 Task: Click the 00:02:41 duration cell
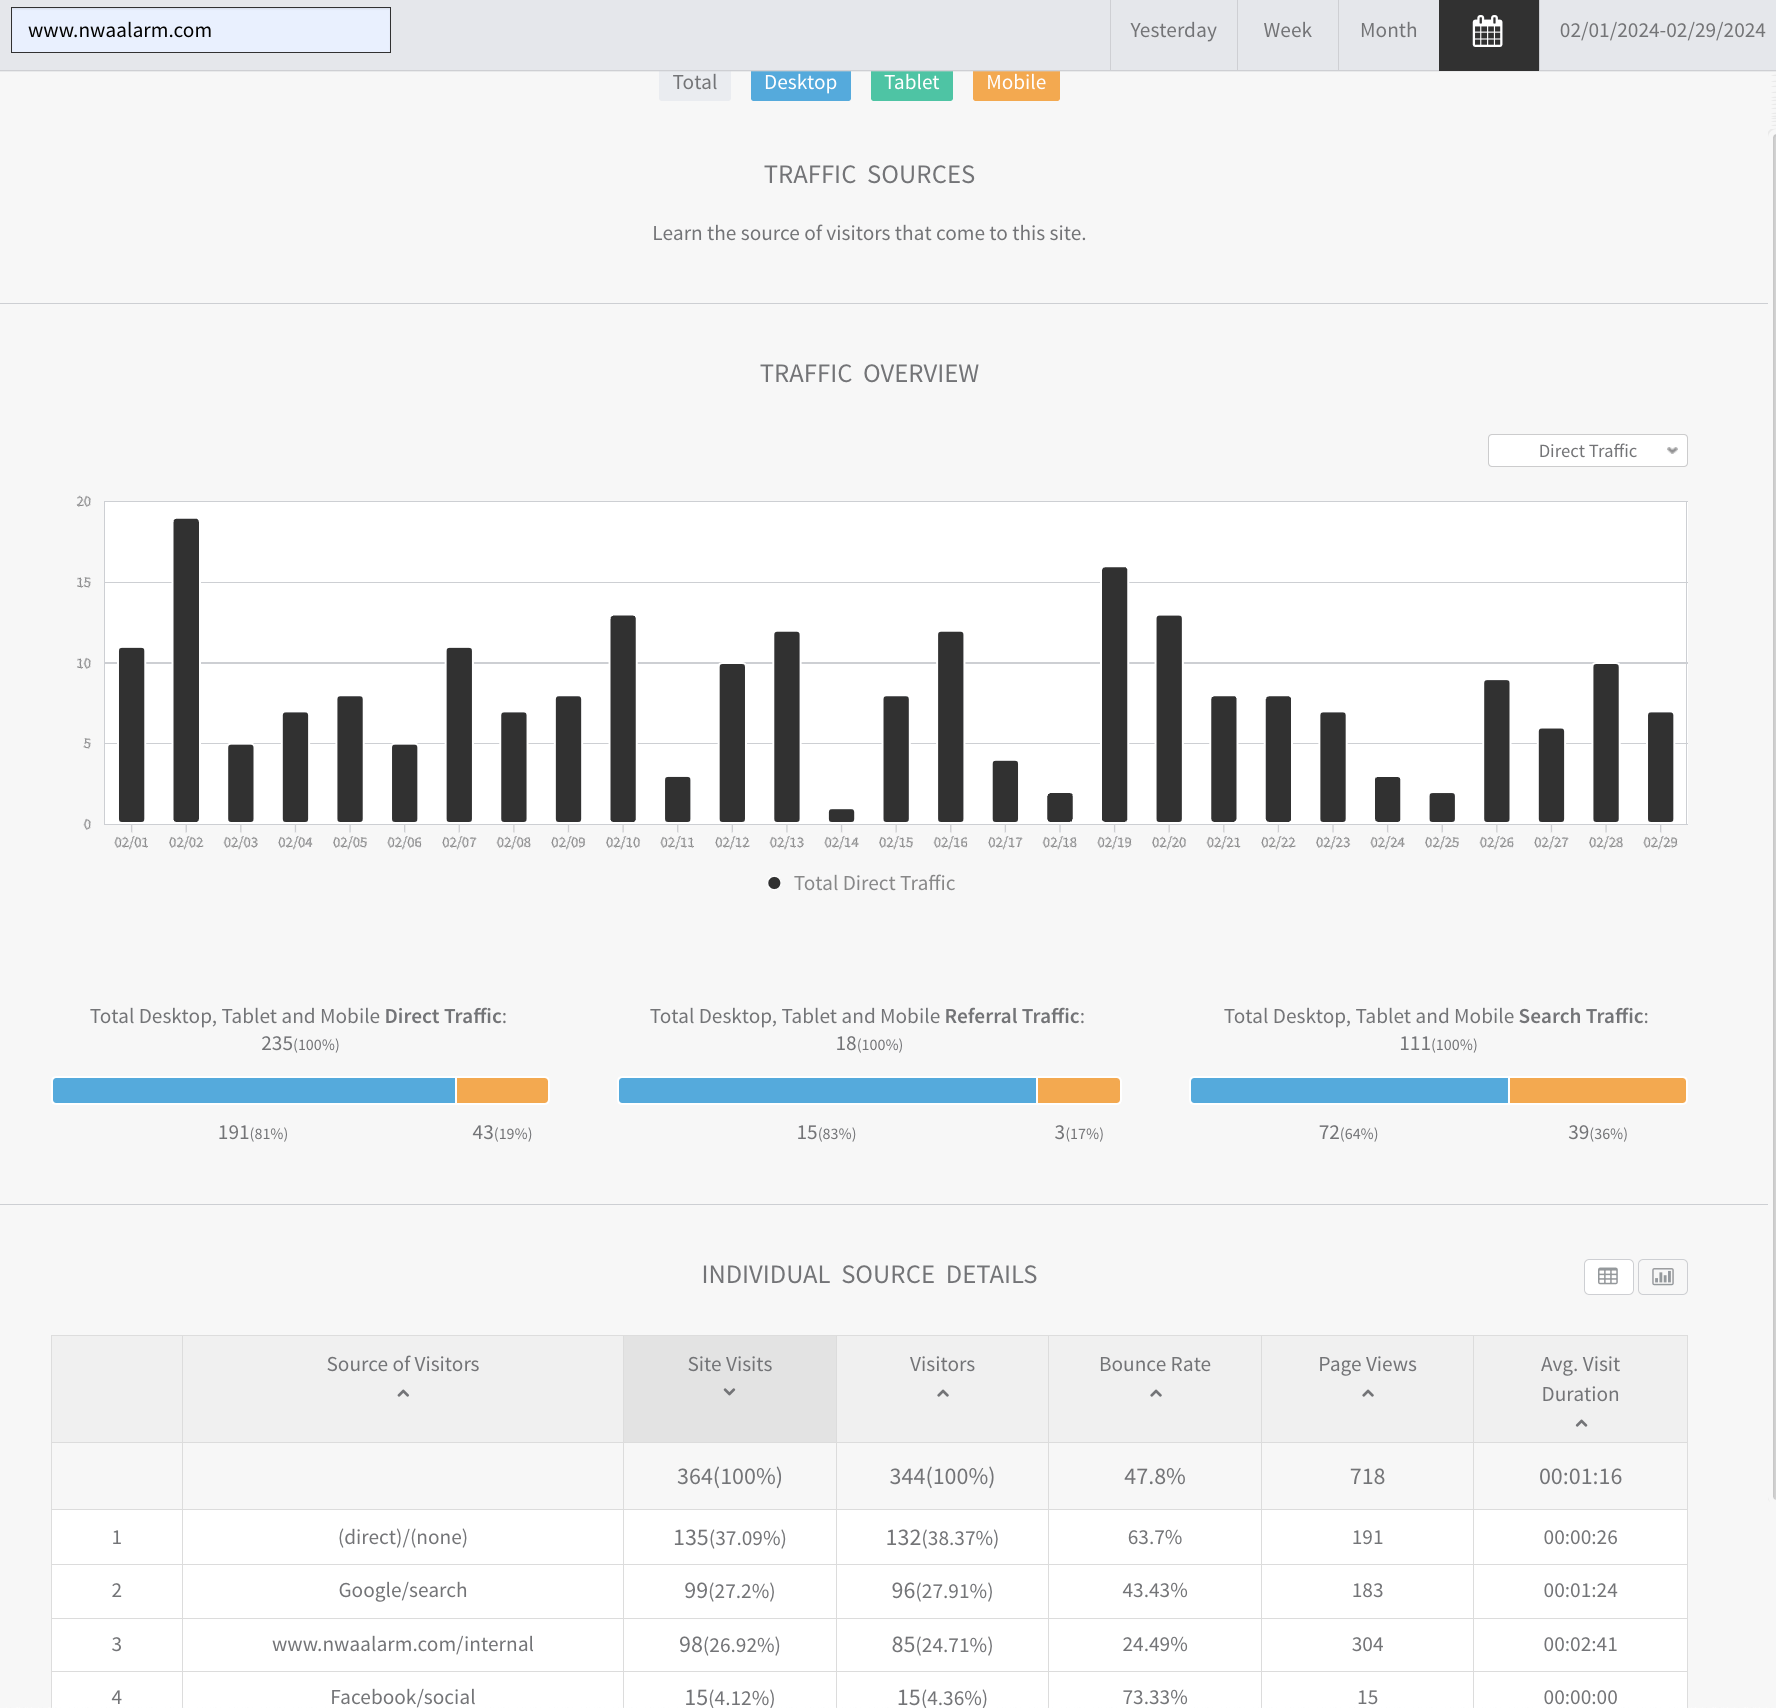click(x=1580, y=1645)
